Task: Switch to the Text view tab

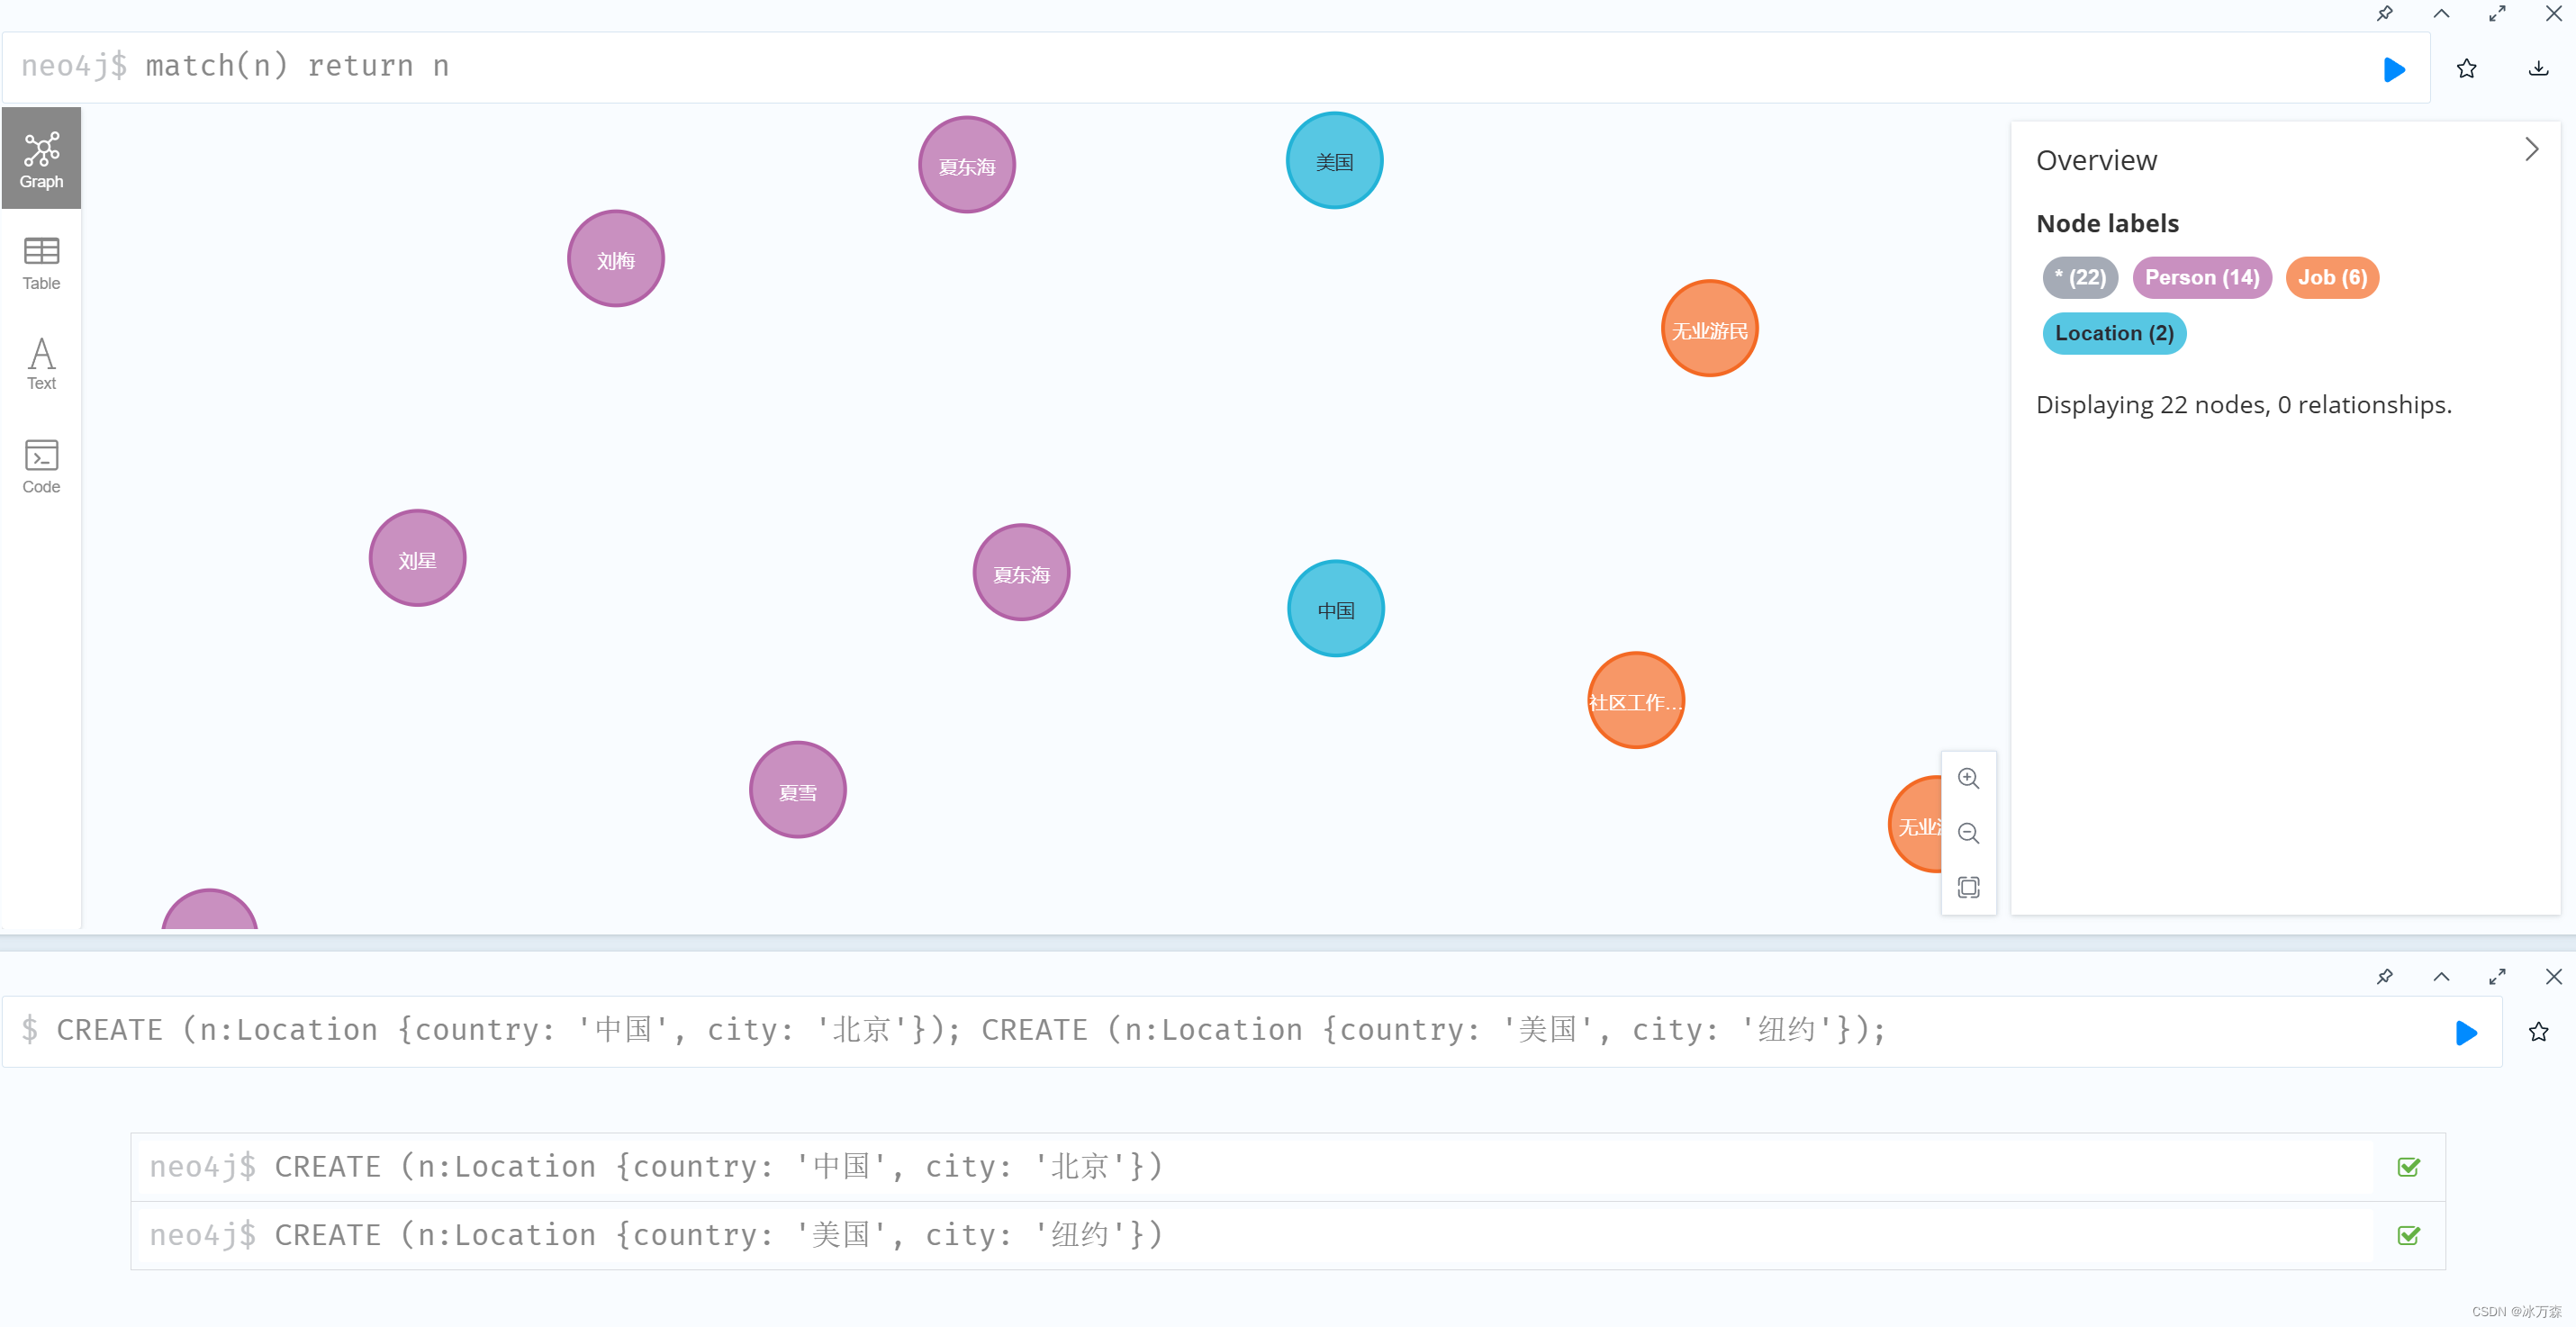Action: (41, 364)
